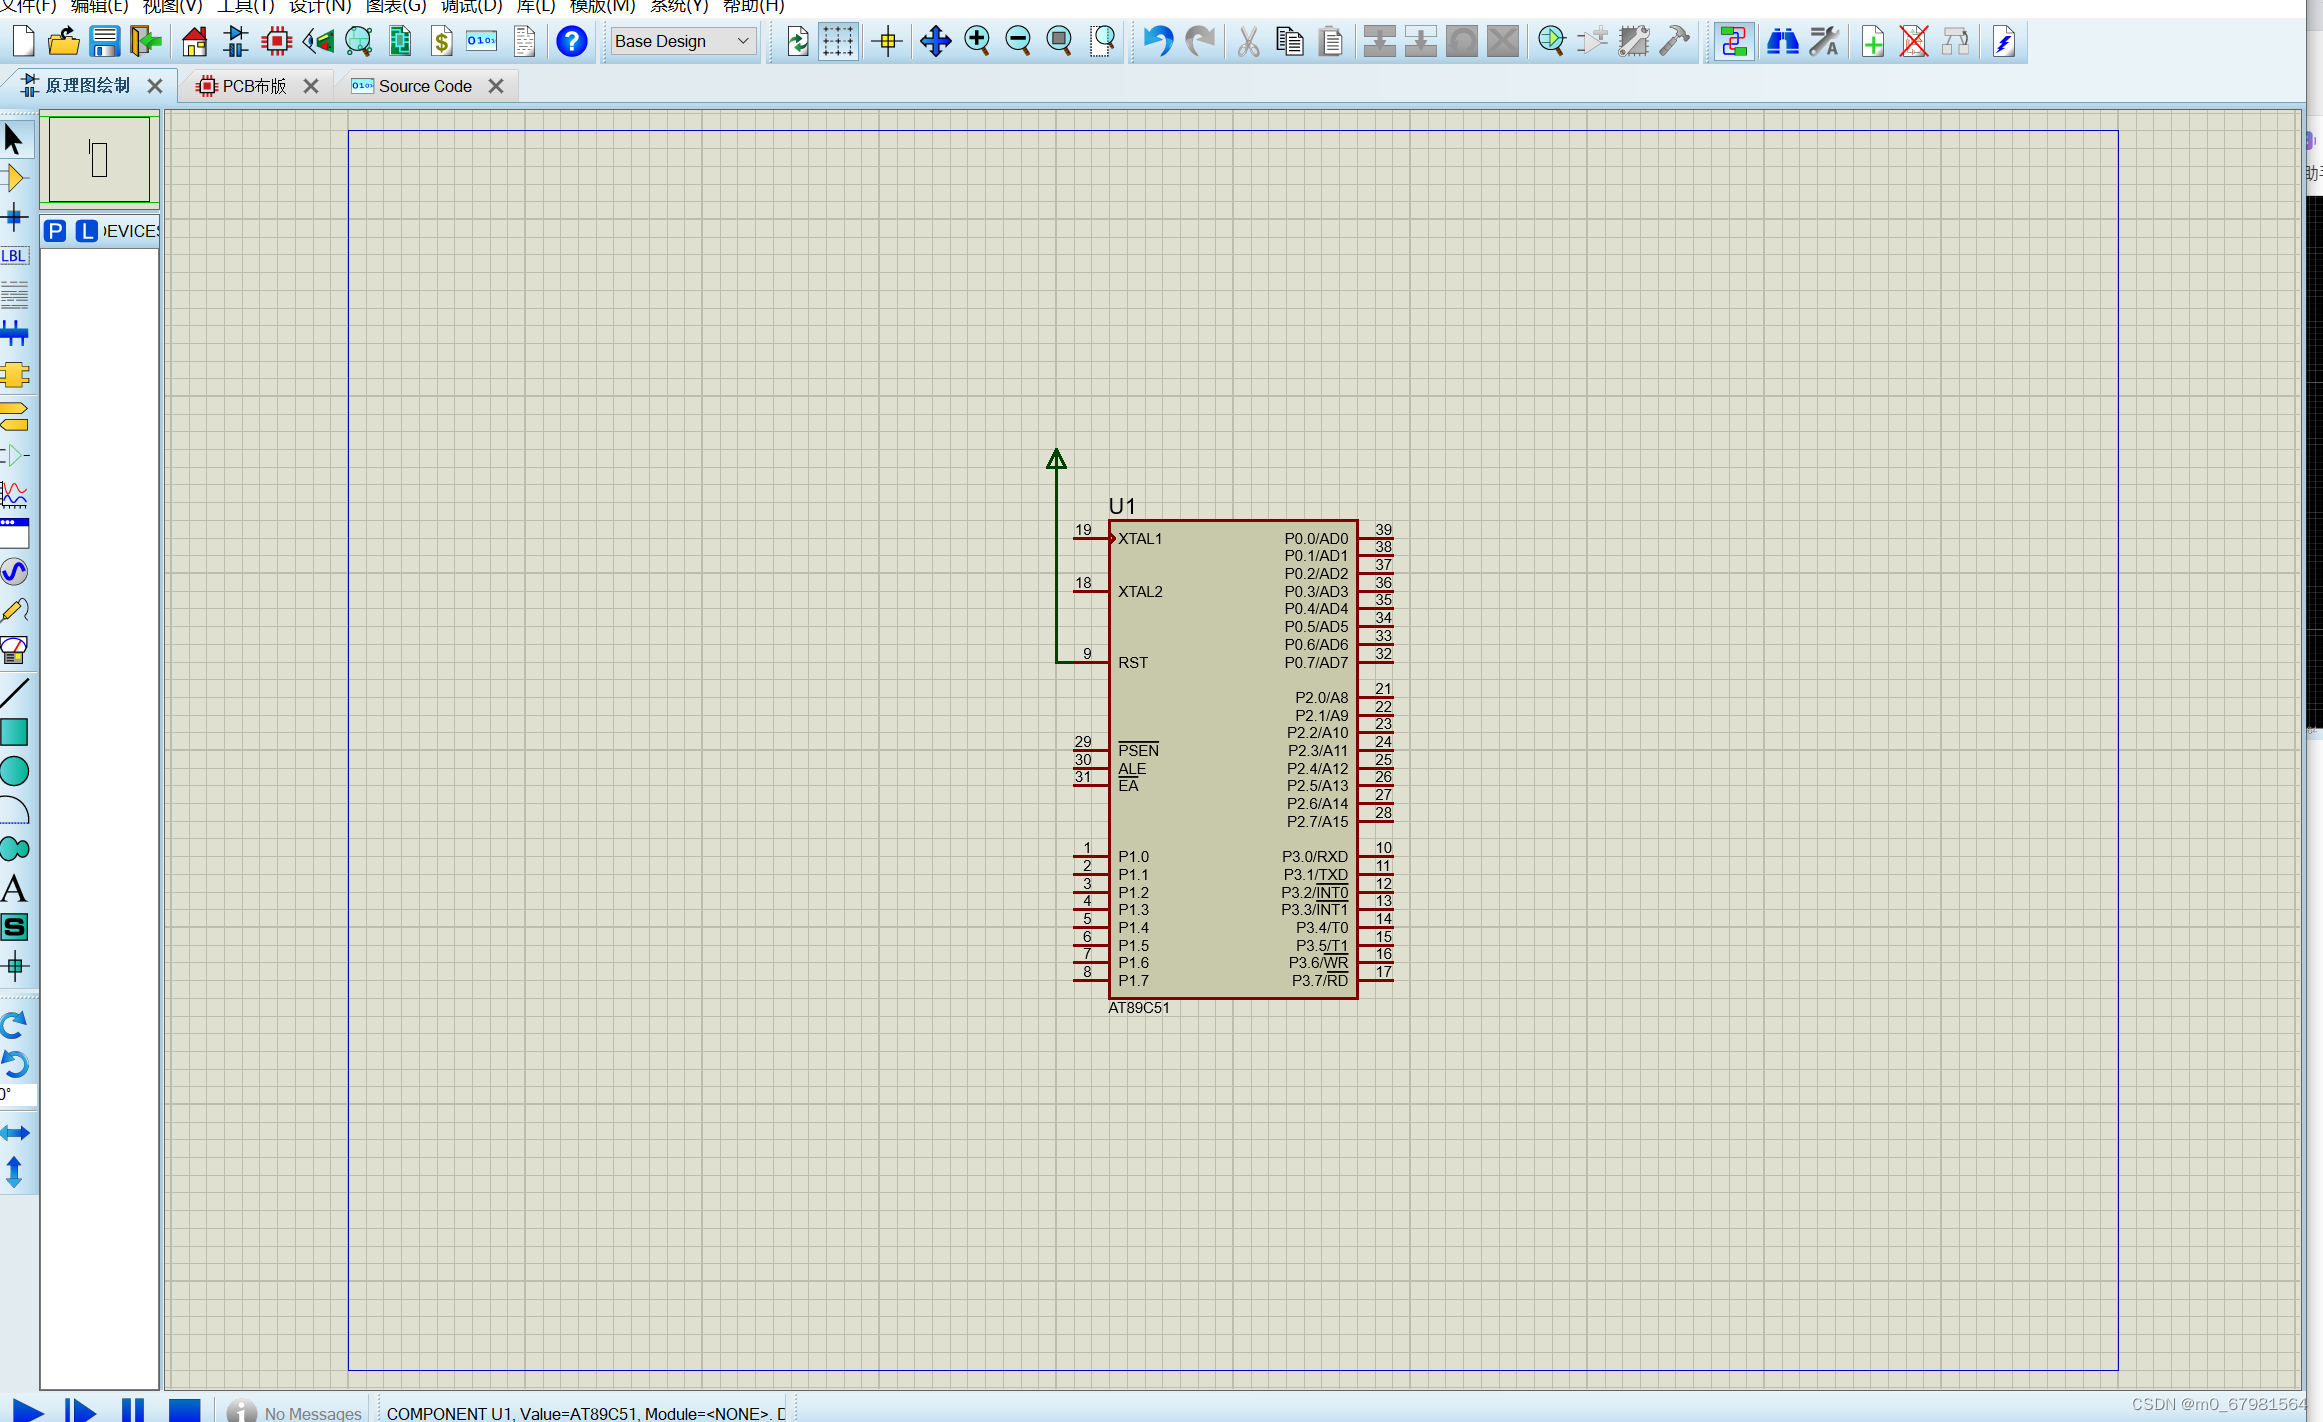Click the L library manage button
The width and height of the screenshot is (2323, 1422).
coord(88,231)
